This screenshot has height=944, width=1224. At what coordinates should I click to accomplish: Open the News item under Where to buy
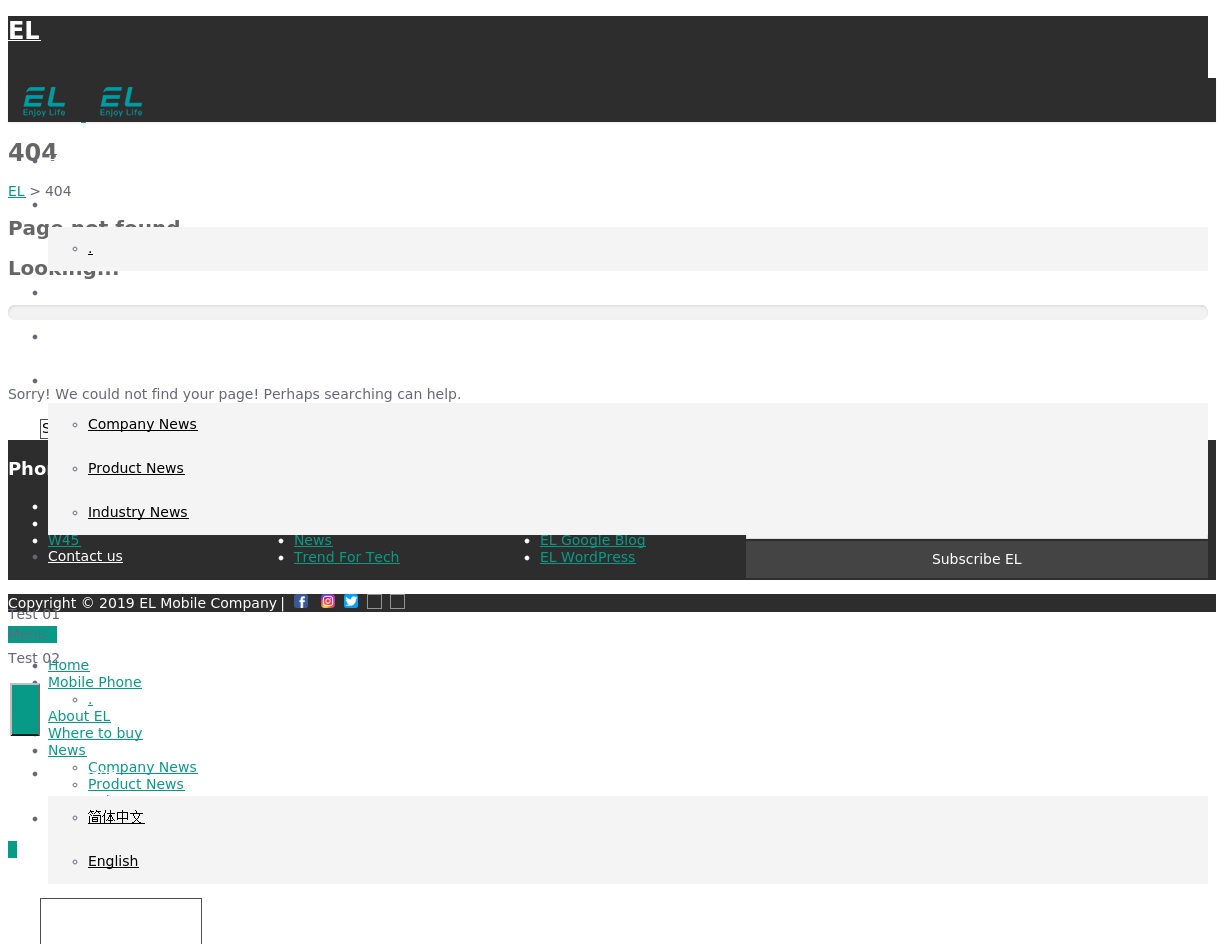(x=67, y=750)
